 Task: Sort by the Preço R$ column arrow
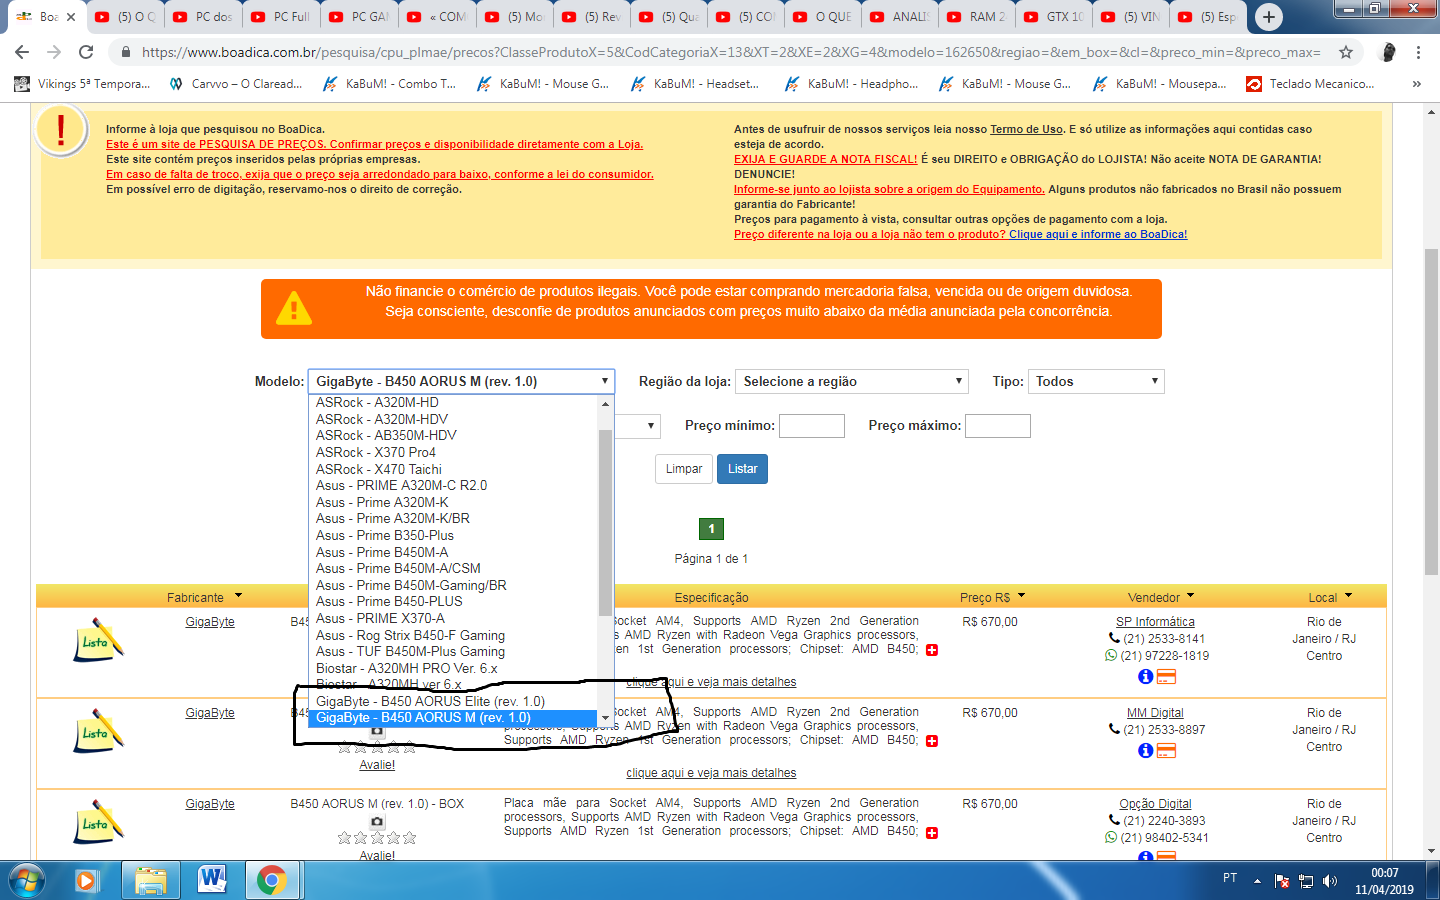[x=1021, y=596]
